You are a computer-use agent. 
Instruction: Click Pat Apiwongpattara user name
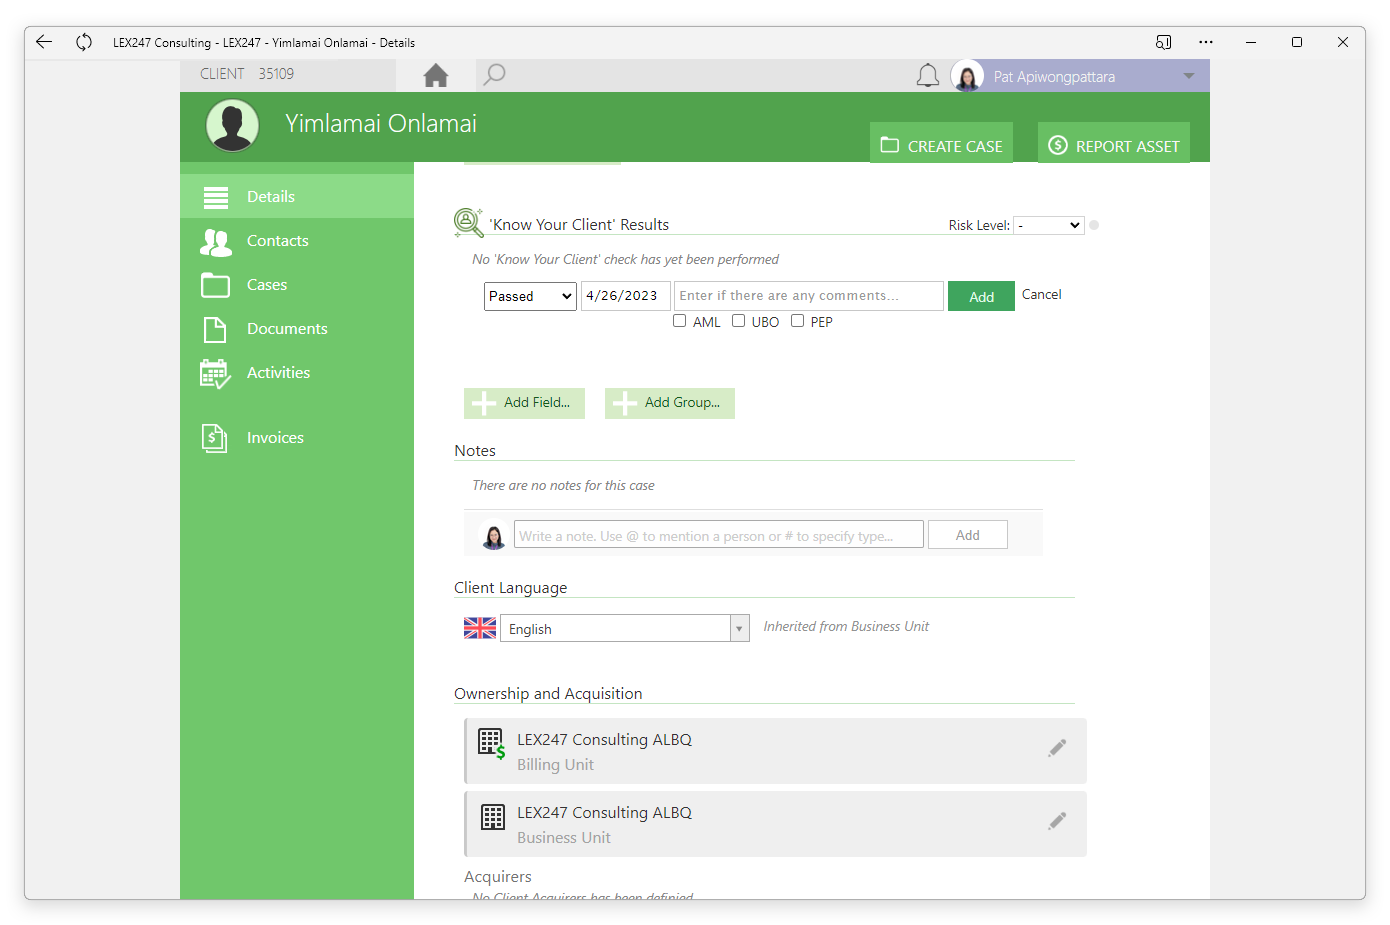[x=1054, y=77]
